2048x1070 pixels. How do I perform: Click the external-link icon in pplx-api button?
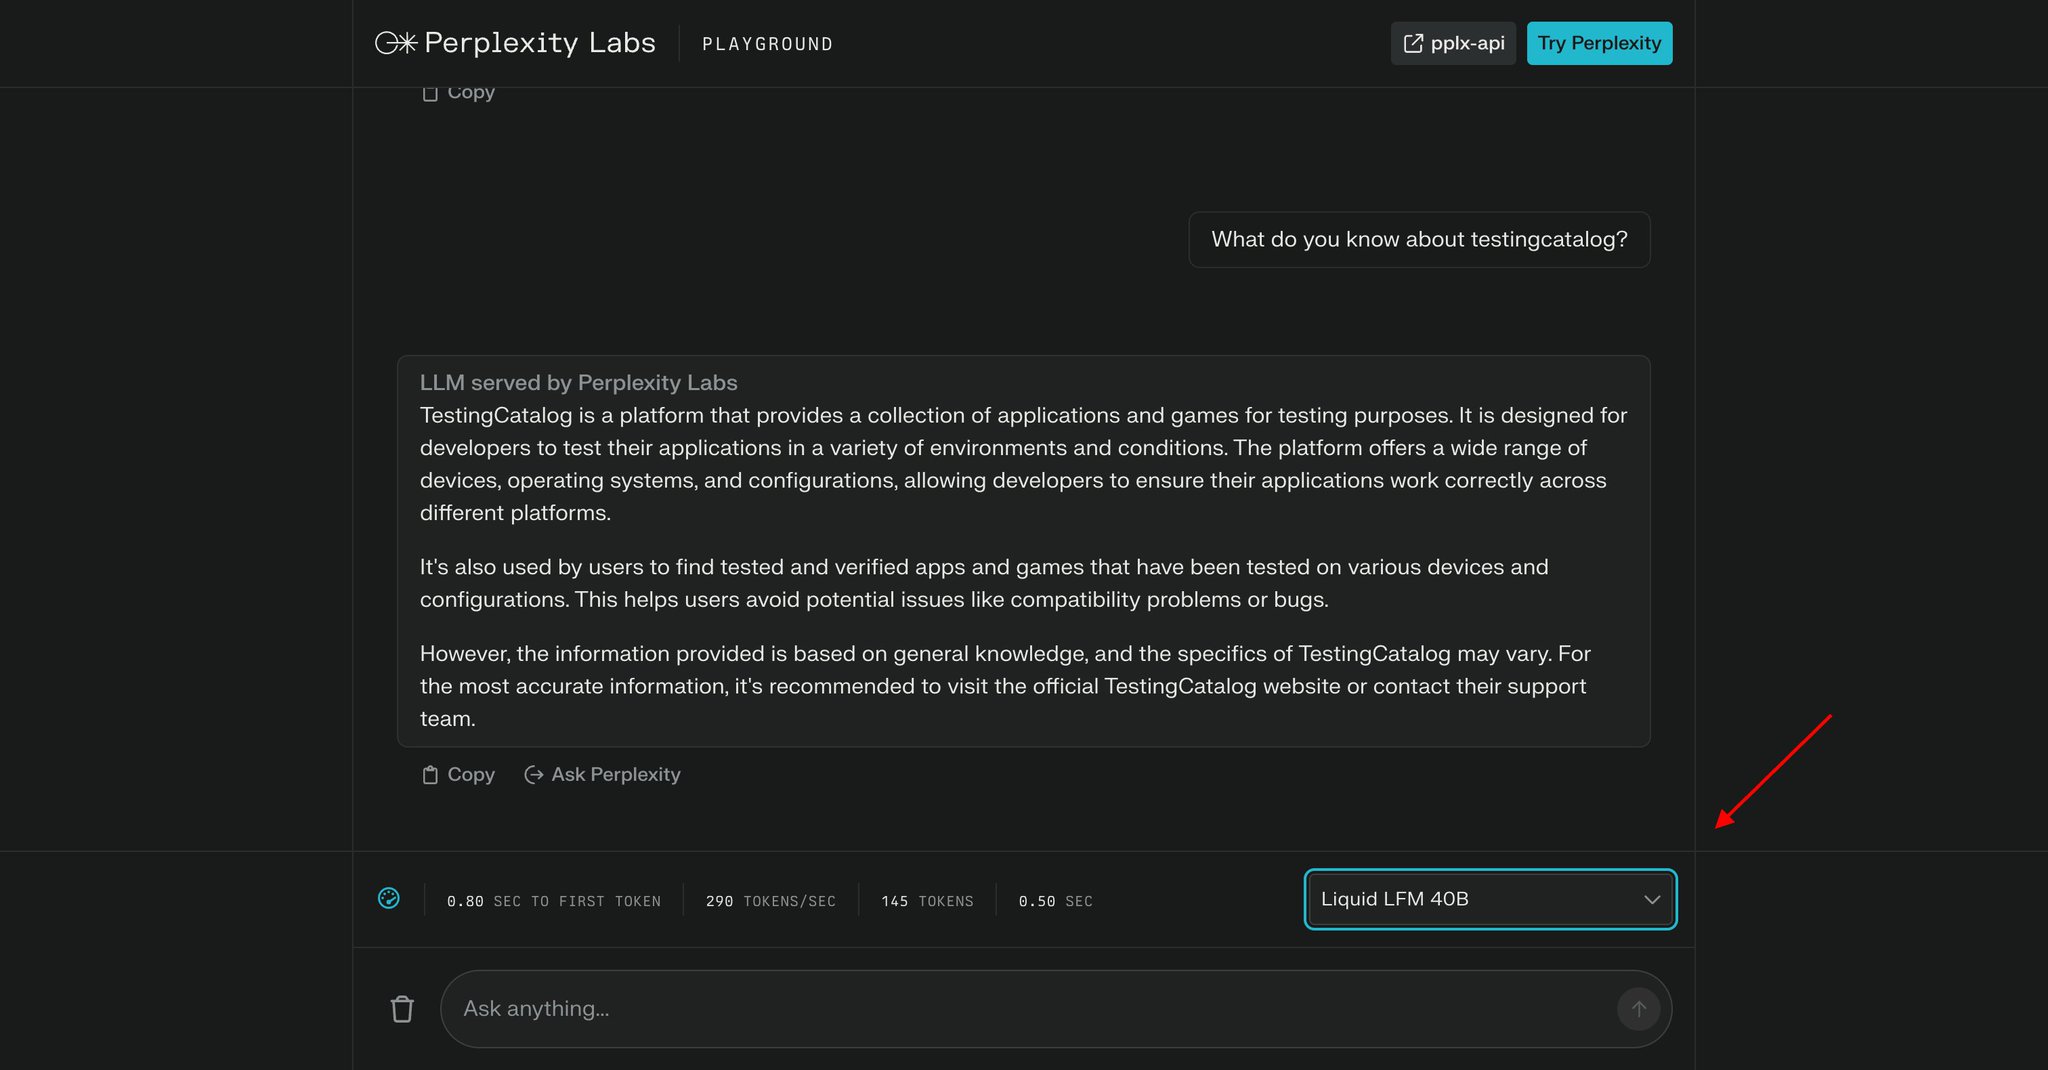click(1413, 43)
